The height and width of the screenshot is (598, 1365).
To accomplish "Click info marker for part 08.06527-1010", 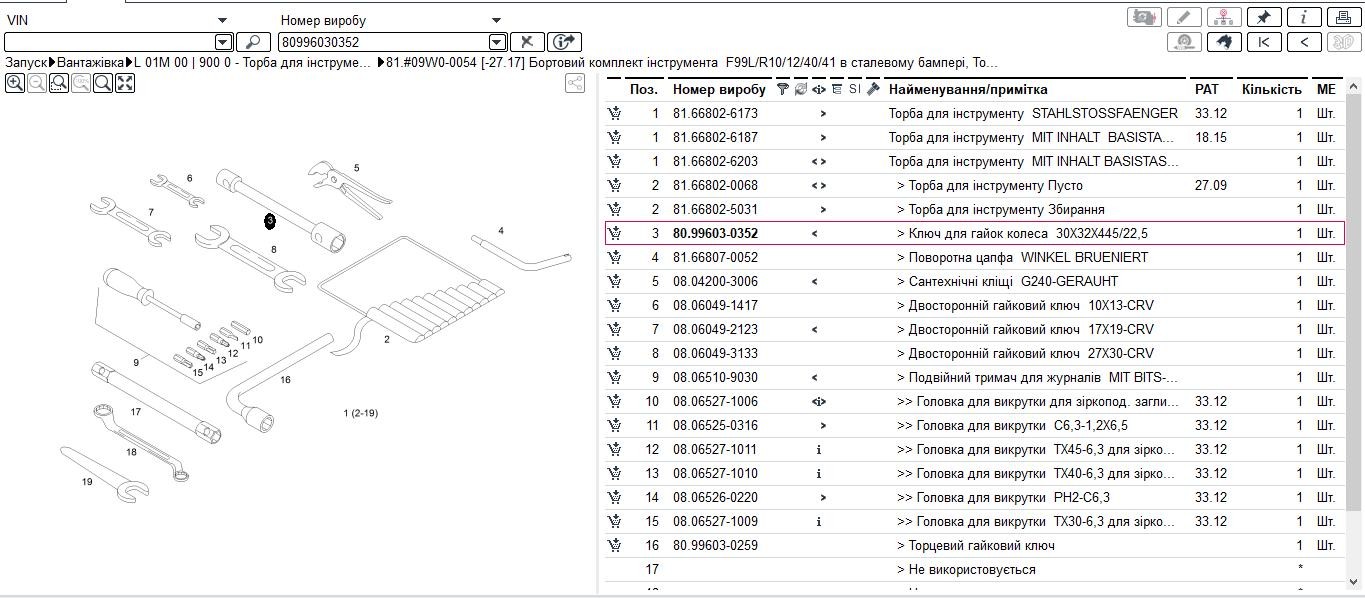I will (x=819, y=474).
